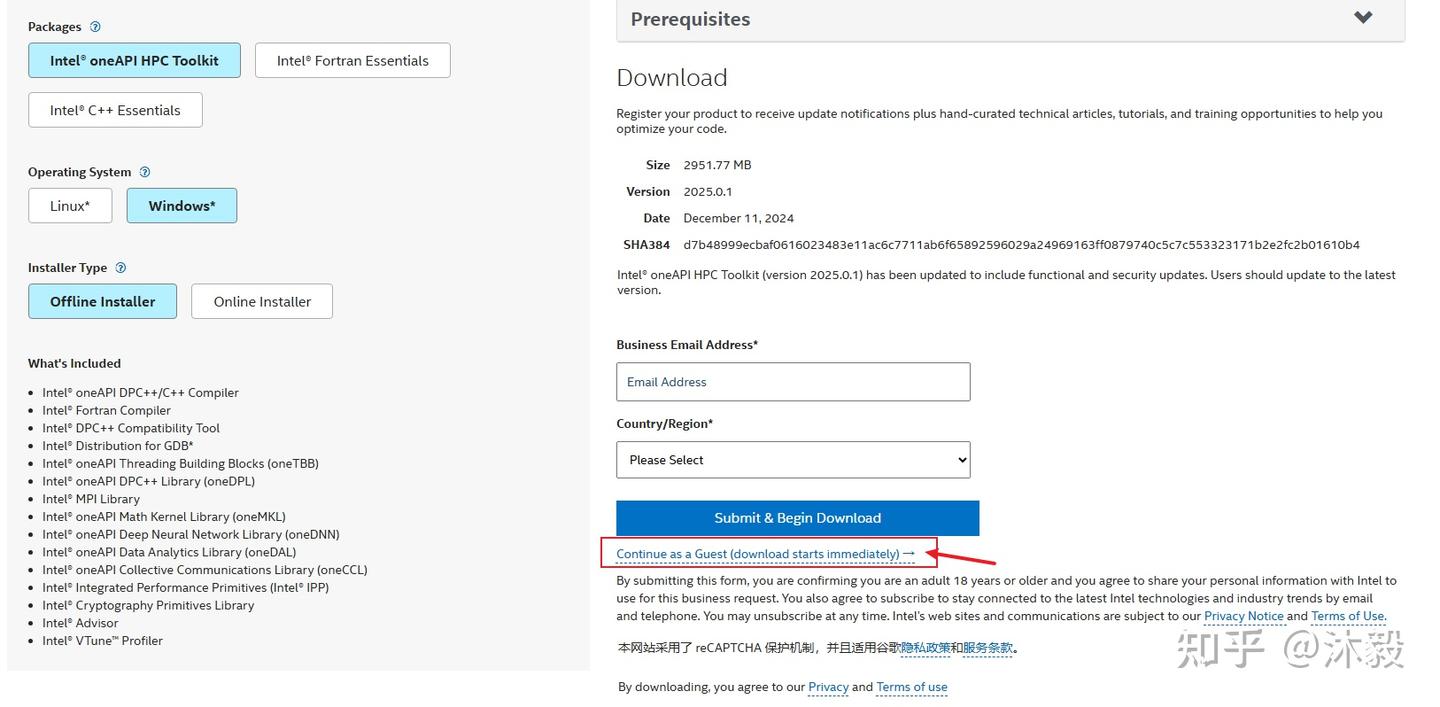The width and height of the screenshot is (1440, 707).
Task: Click the Business Email Address field
Action: (793, 382)
